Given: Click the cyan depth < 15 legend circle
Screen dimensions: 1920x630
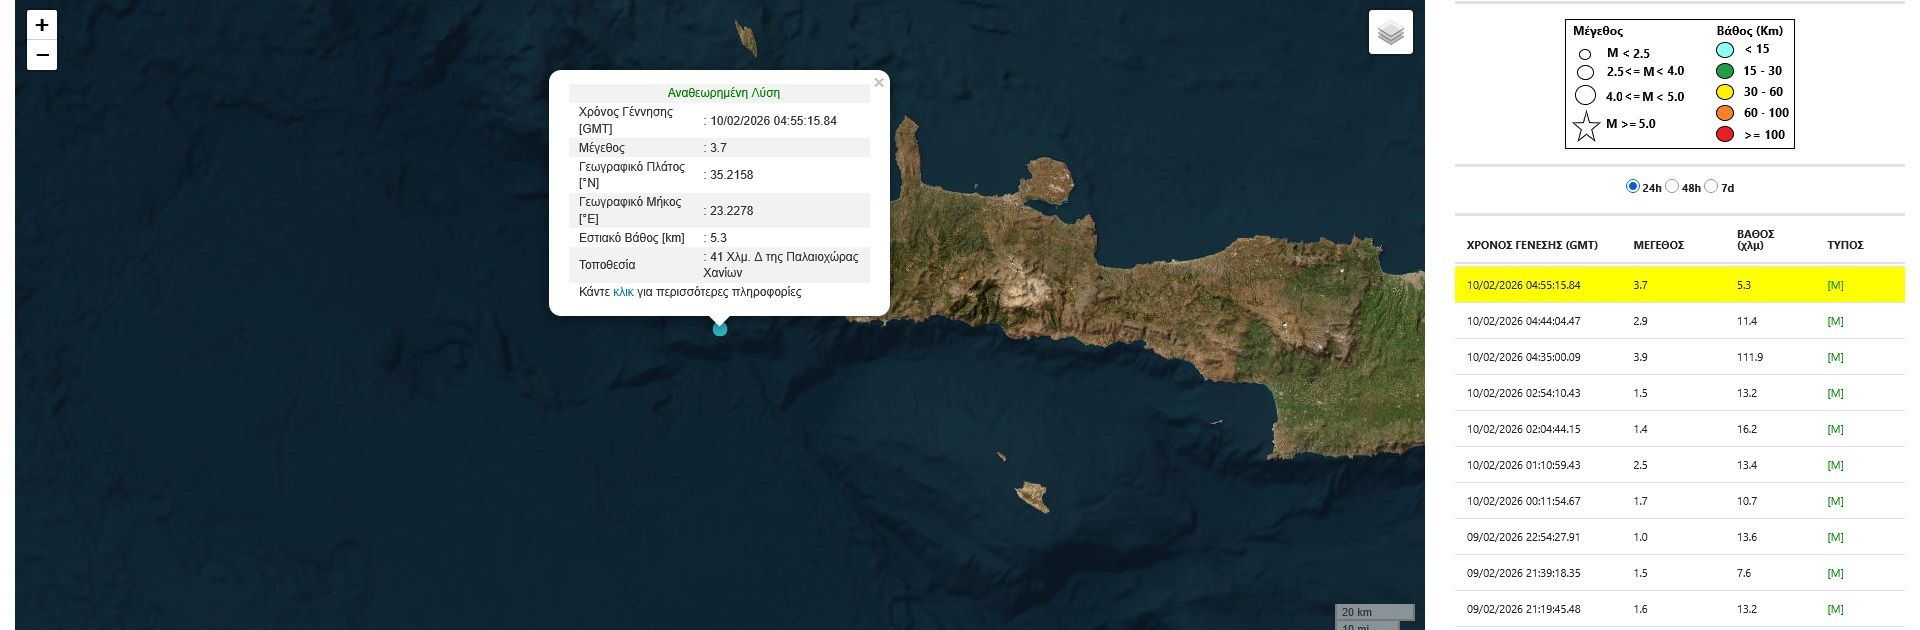Looking at the screenshot, I should [1724, 49].
